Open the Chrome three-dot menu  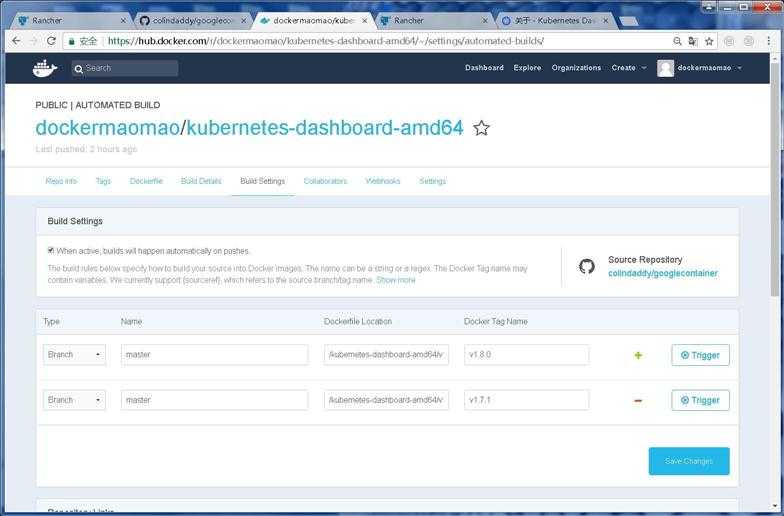click(x=768, y=41)
